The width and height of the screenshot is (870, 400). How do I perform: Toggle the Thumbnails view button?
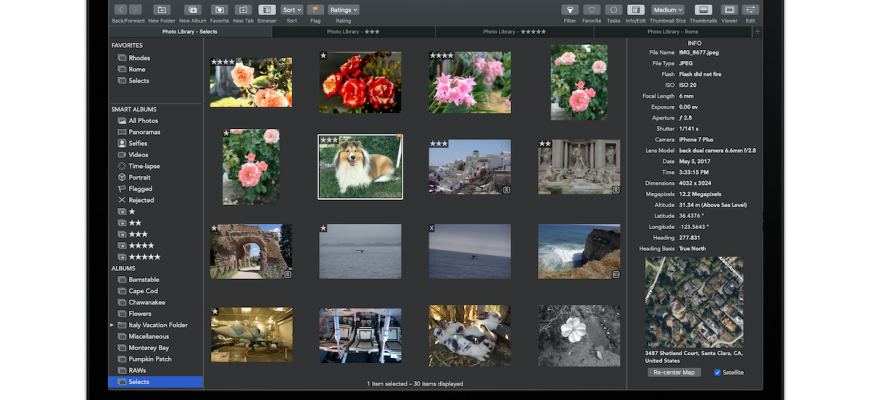703,9
